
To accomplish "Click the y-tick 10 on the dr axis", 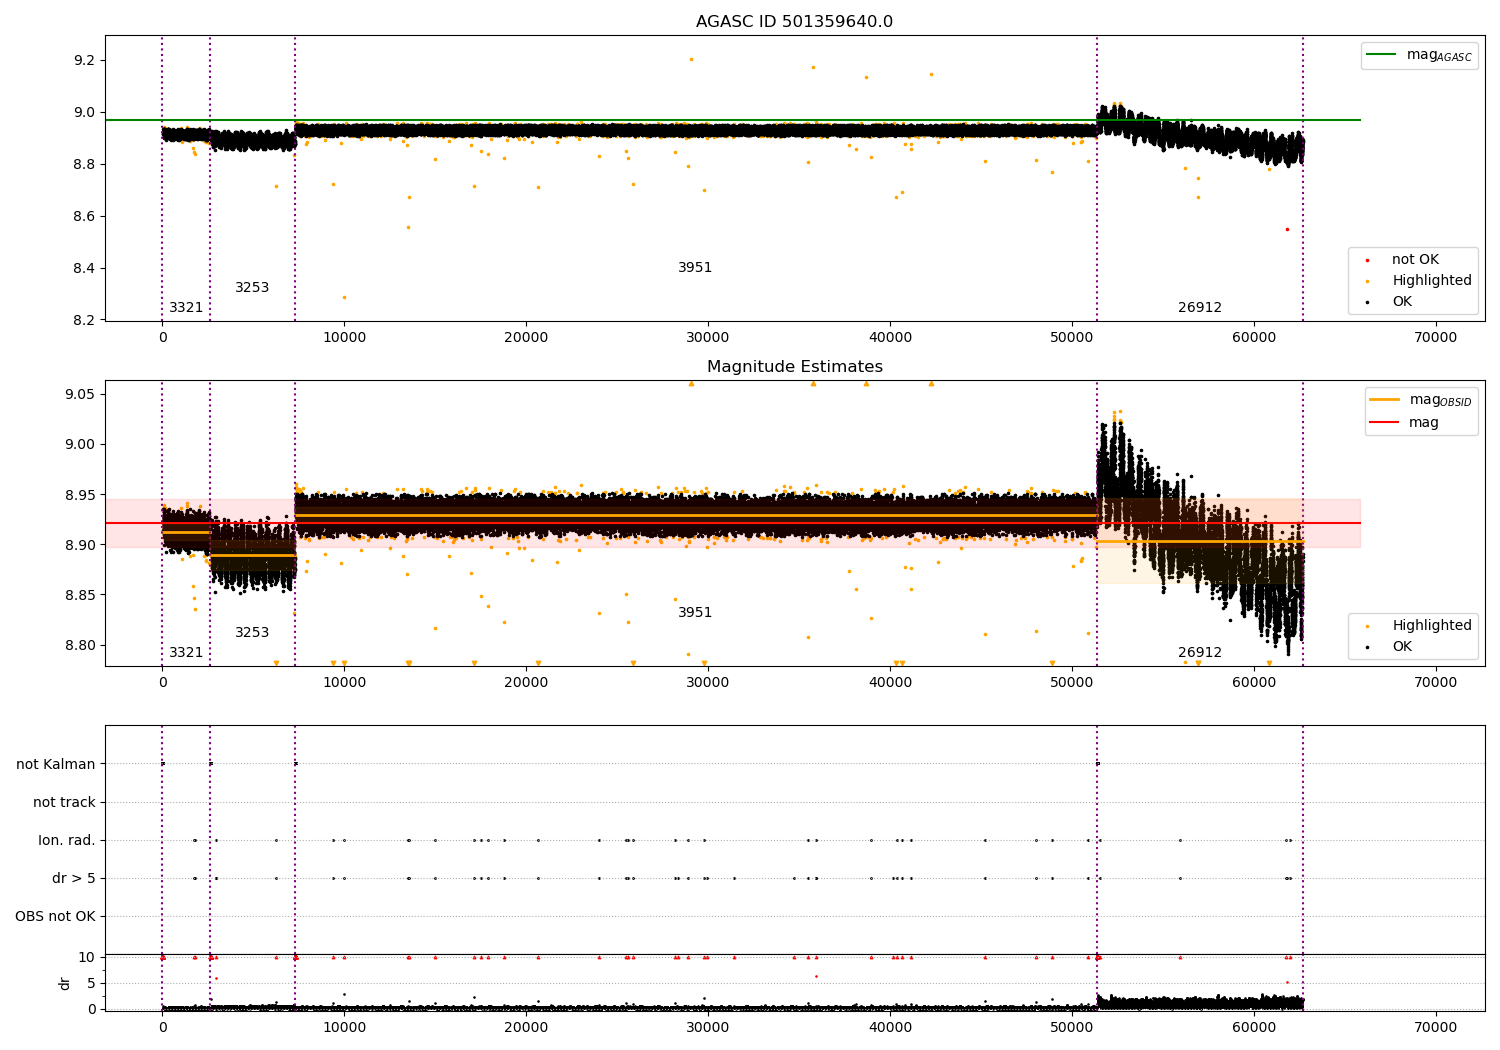I will click(x=87, y=958).
